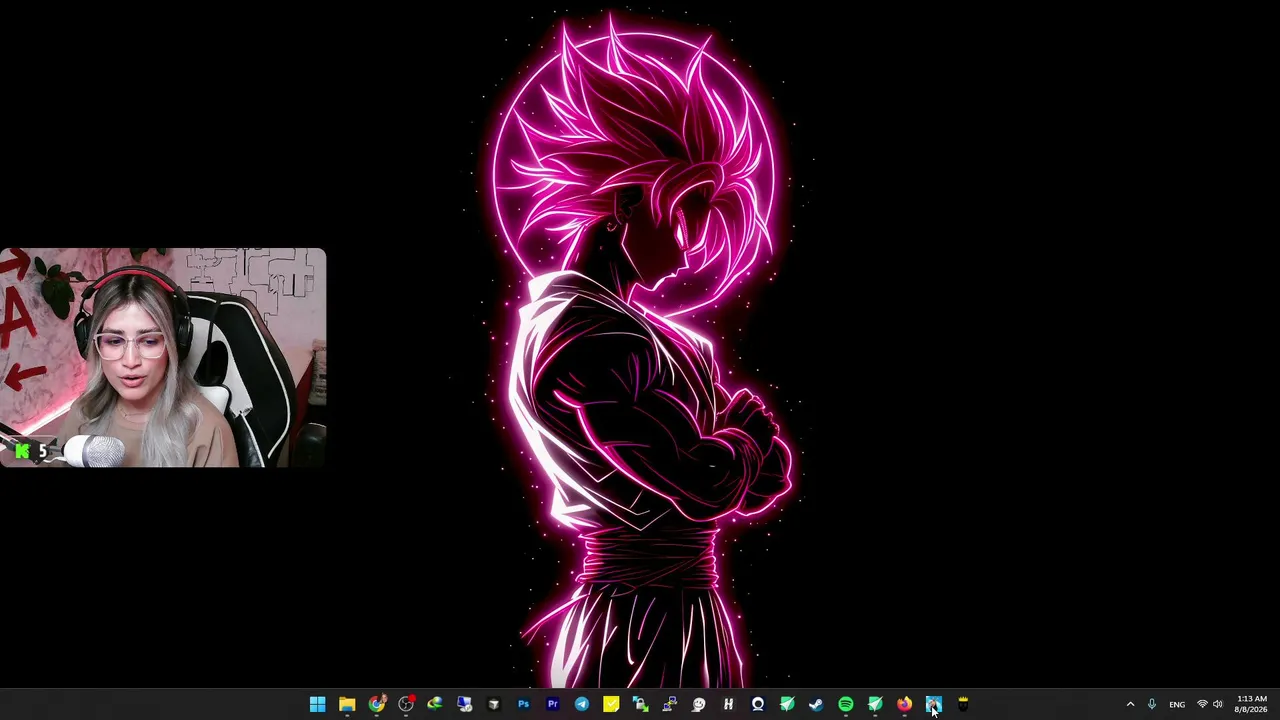Open Wi-Fi network settings in tray
Image resolution: width=1280 pixels, height=720 pixels.
pyautogui.click(x=1202, y=705)
